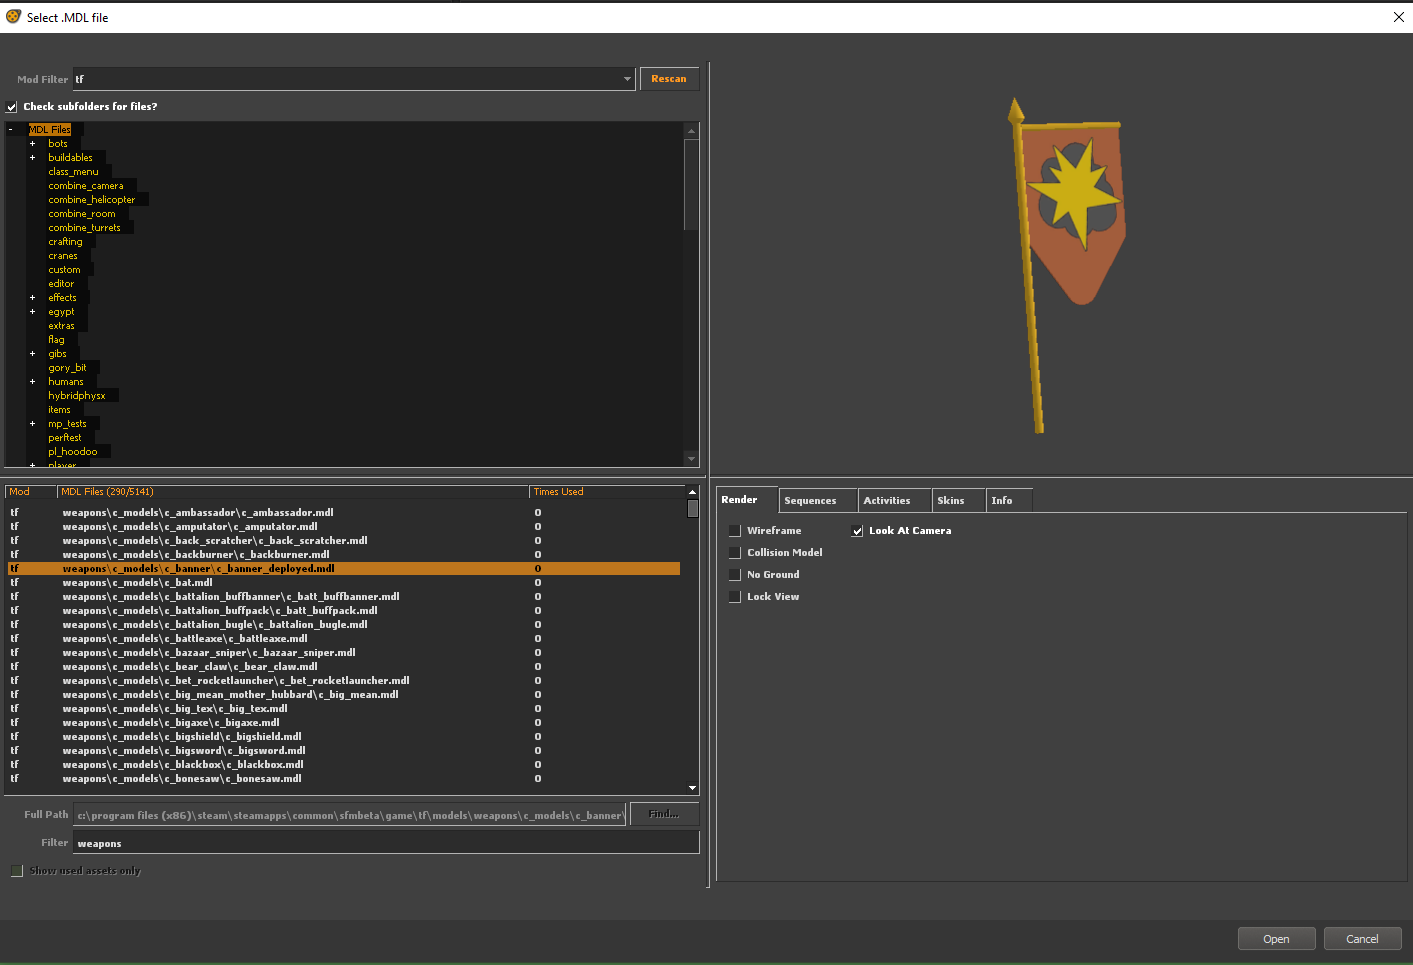Select c_battleaxe.mdl file row

pos(344,639)
